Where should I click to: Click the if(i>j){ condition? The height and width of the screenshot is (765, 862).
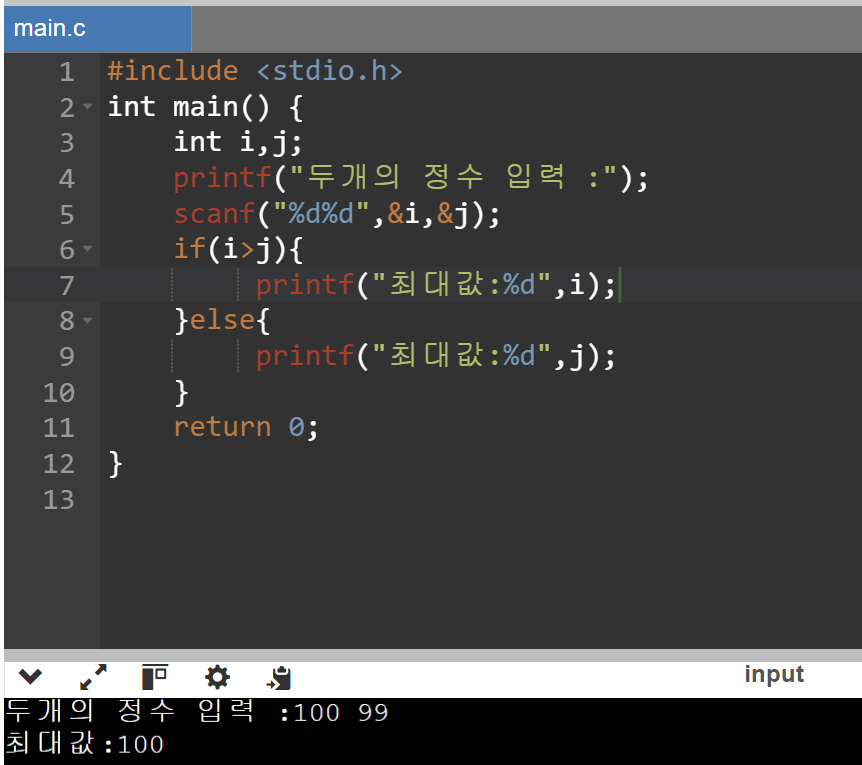238,248
